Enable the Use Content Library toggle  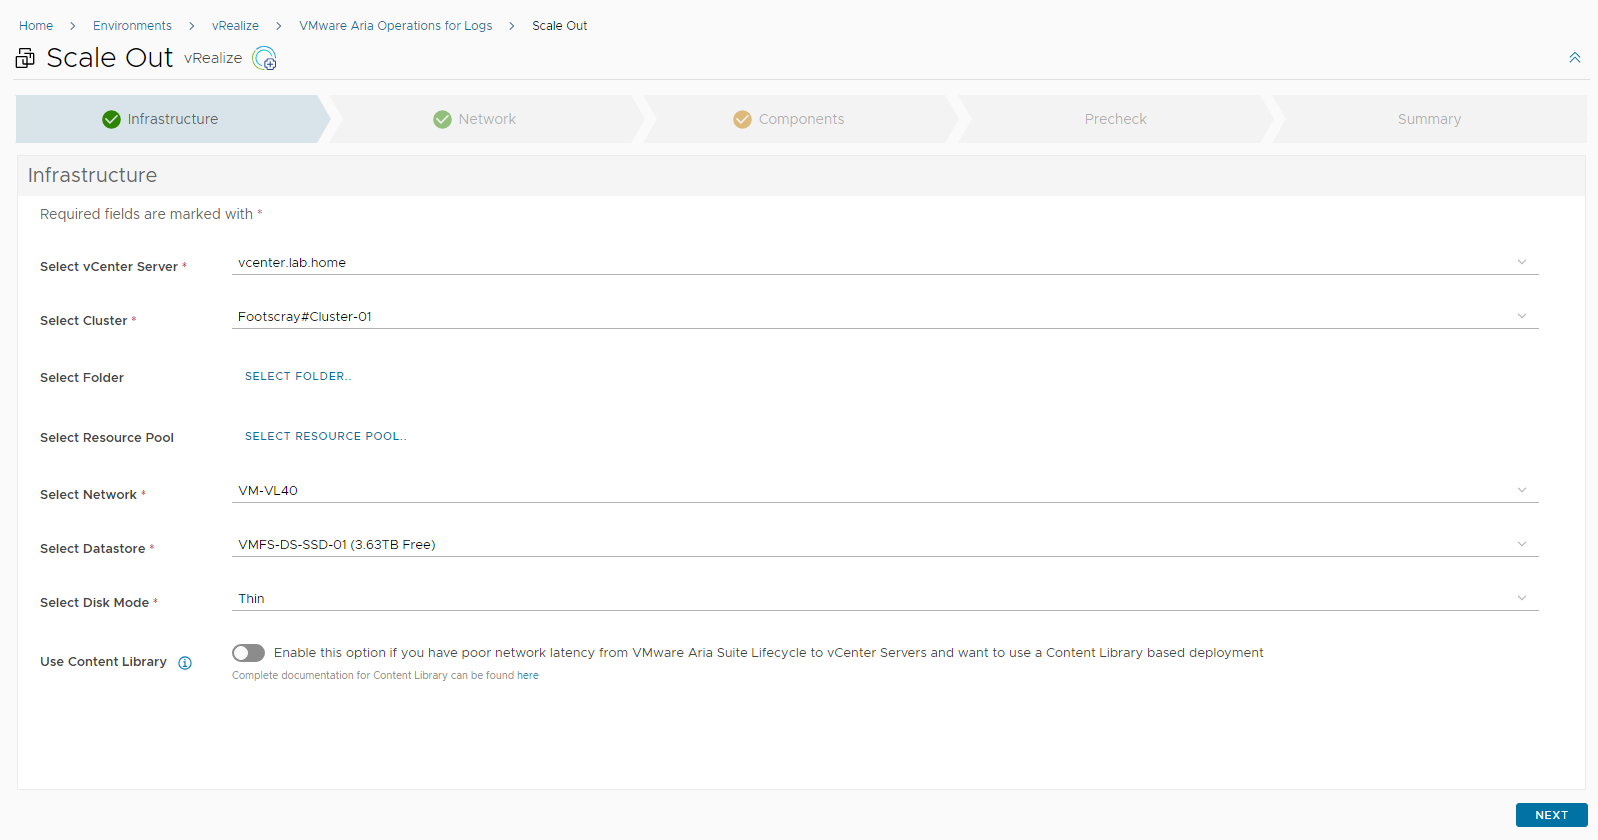coord(248,653)
